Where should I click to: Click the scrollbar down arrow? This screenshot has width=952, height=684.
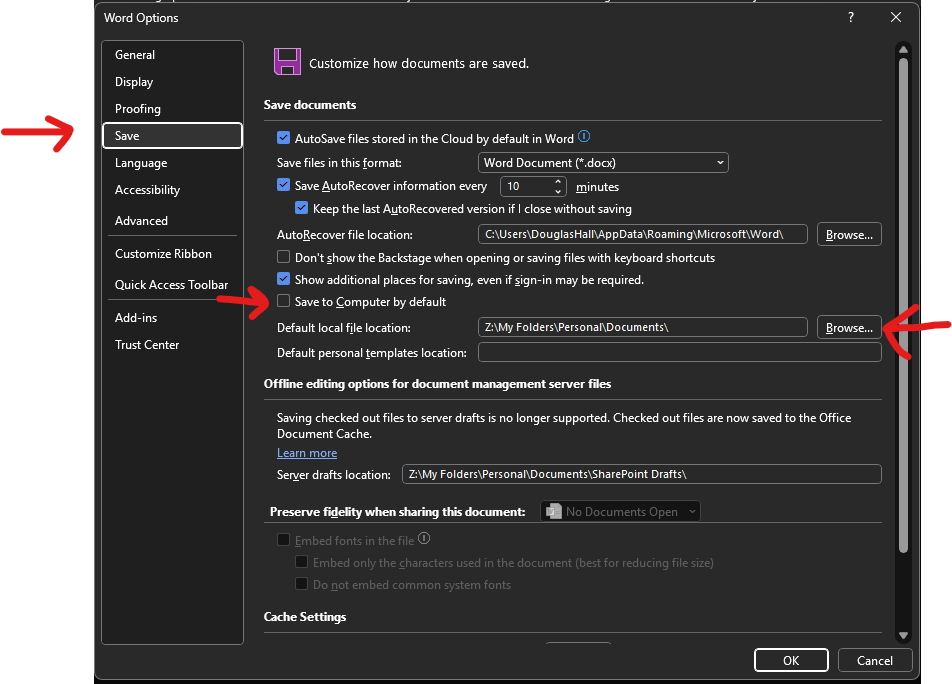(903, 635)
